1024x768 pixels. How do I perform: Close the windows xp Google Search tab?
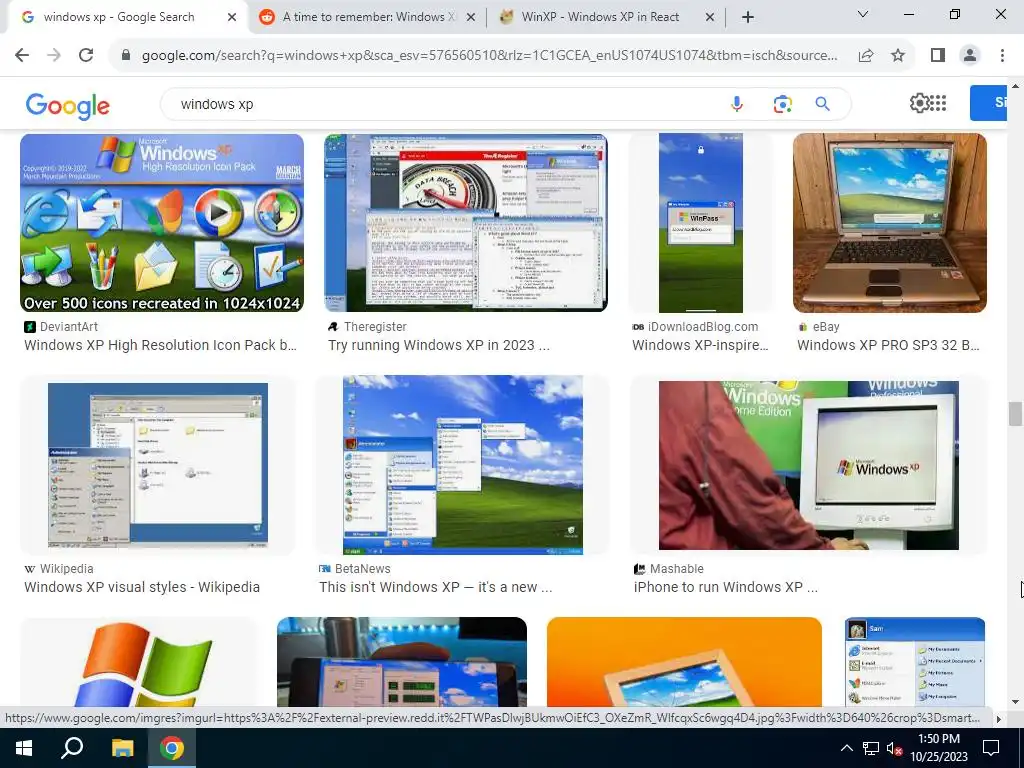[232, 17]
